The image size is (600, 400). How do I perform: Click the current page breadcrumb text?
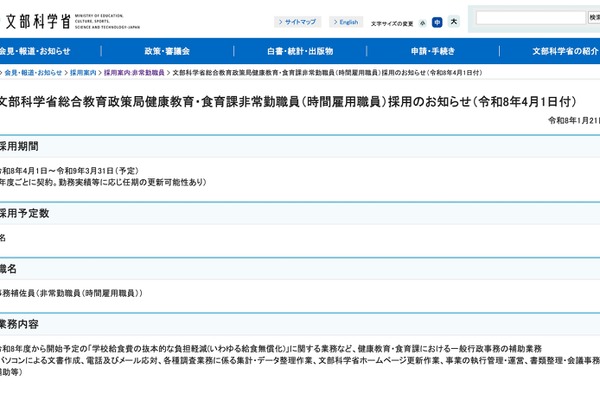[x=327, y=73]
